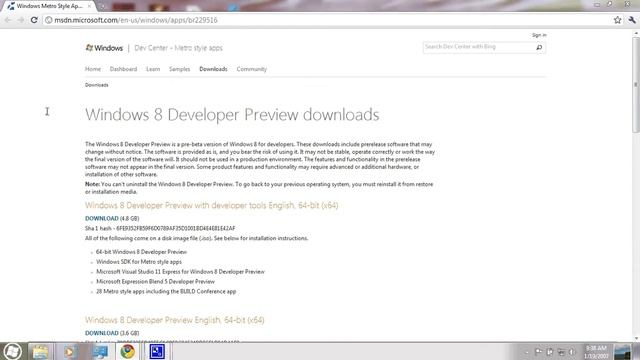Open the Downloads nav item
640x360 pixels.
213,69
